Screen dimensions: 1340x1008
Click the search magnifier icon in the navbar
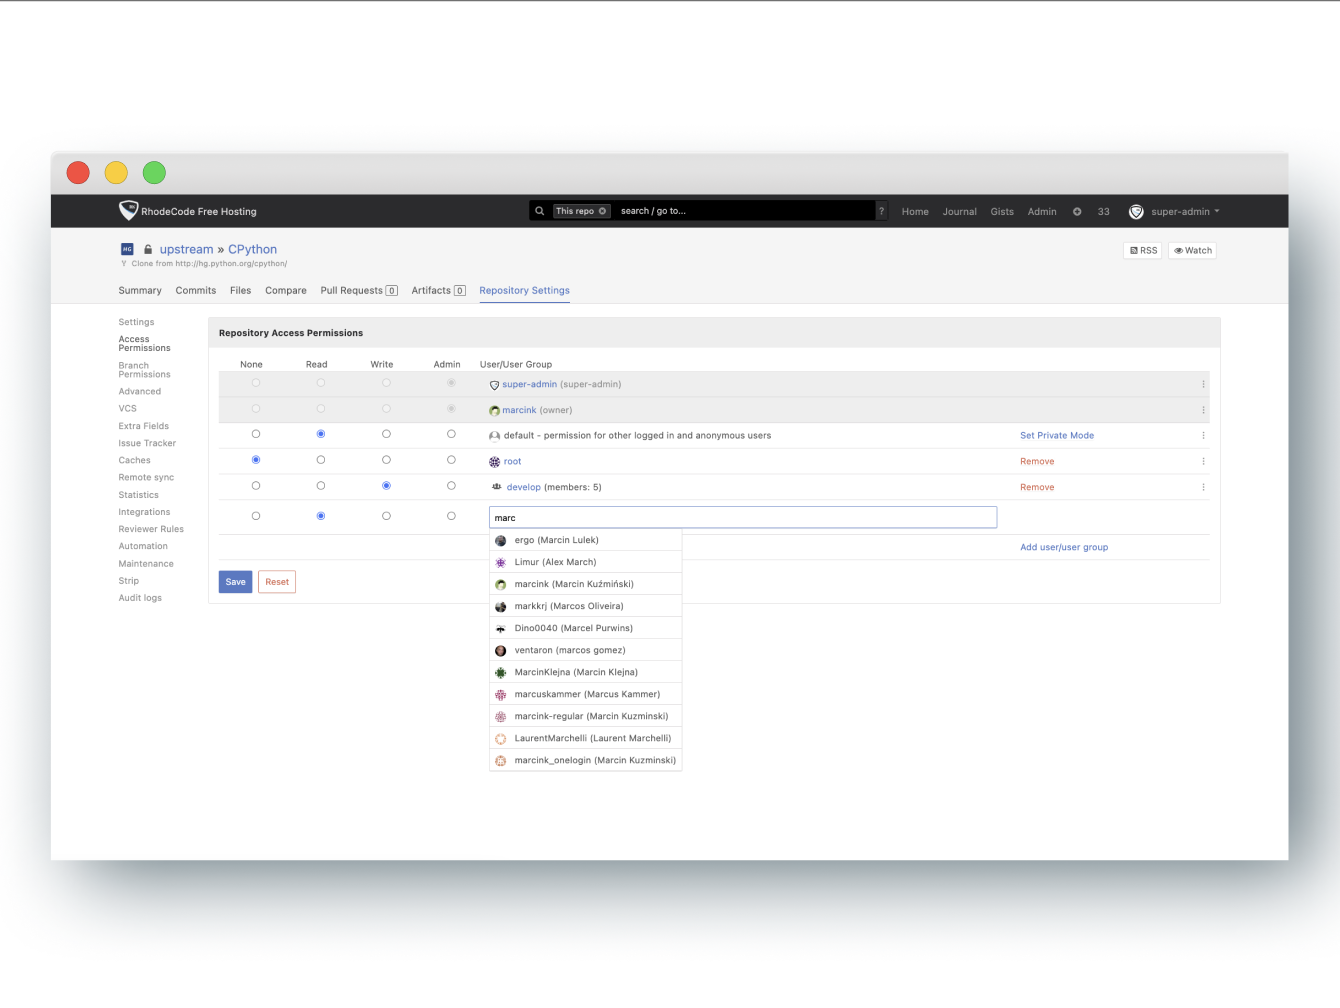(x=540, y=210)
